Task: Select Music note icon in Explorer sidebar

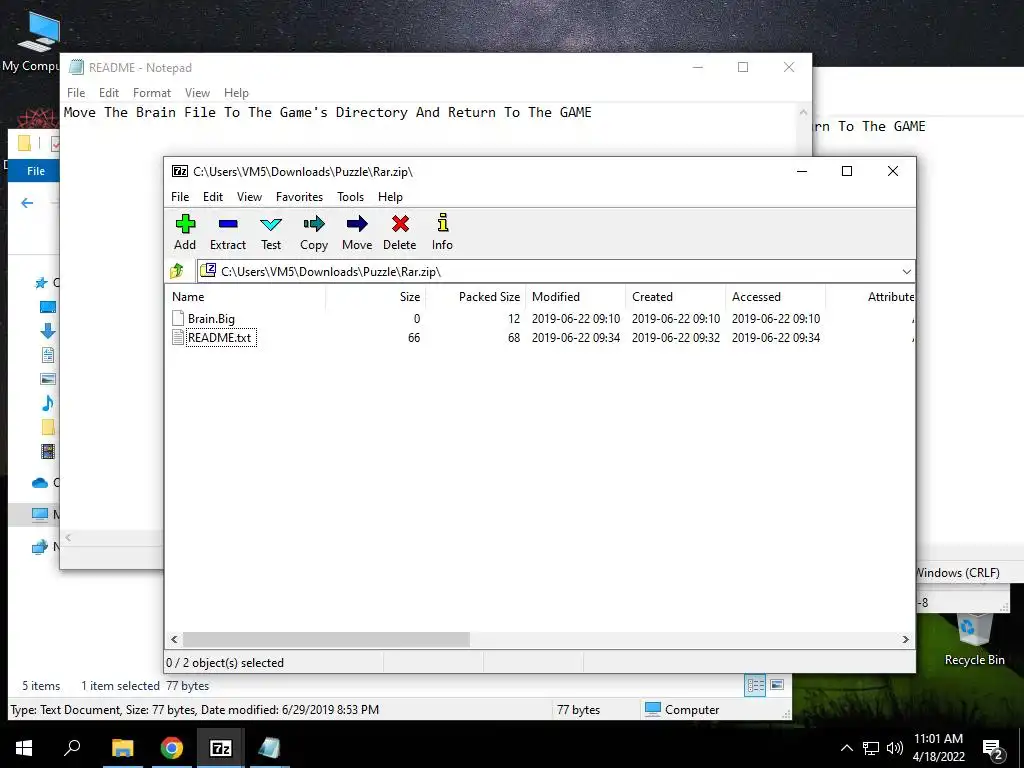Action: (48, 403)
